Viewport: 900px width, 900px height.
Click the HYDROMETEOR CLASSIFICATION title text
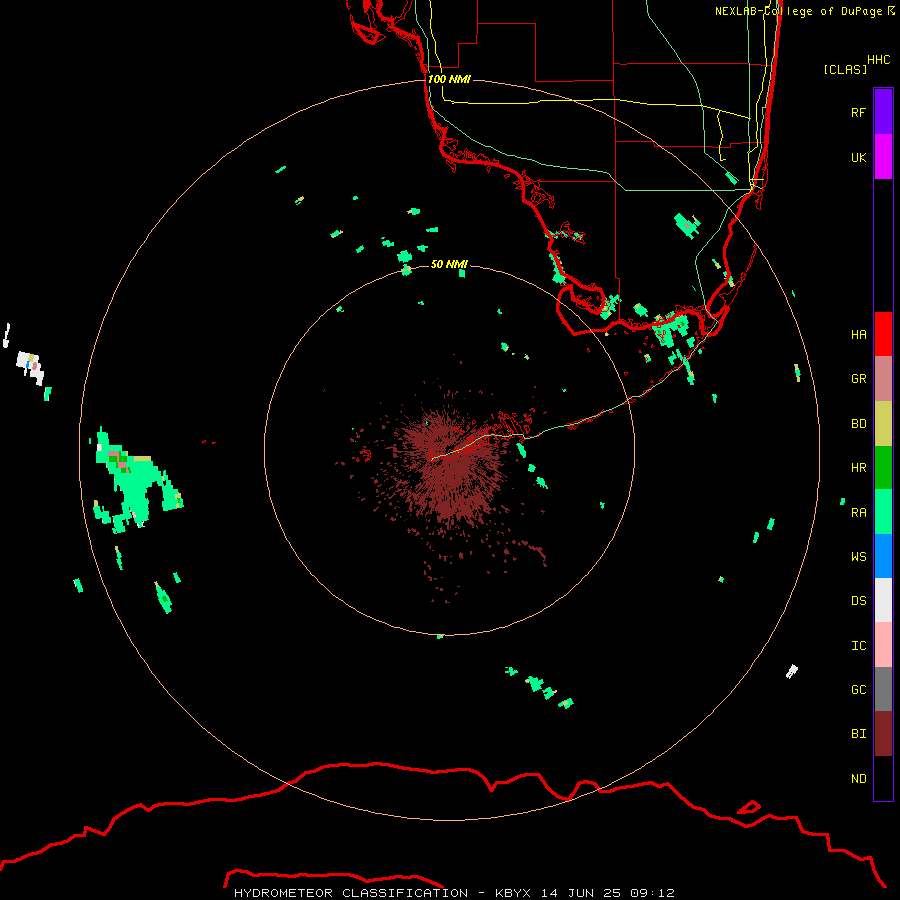click(x=351, y=893)
